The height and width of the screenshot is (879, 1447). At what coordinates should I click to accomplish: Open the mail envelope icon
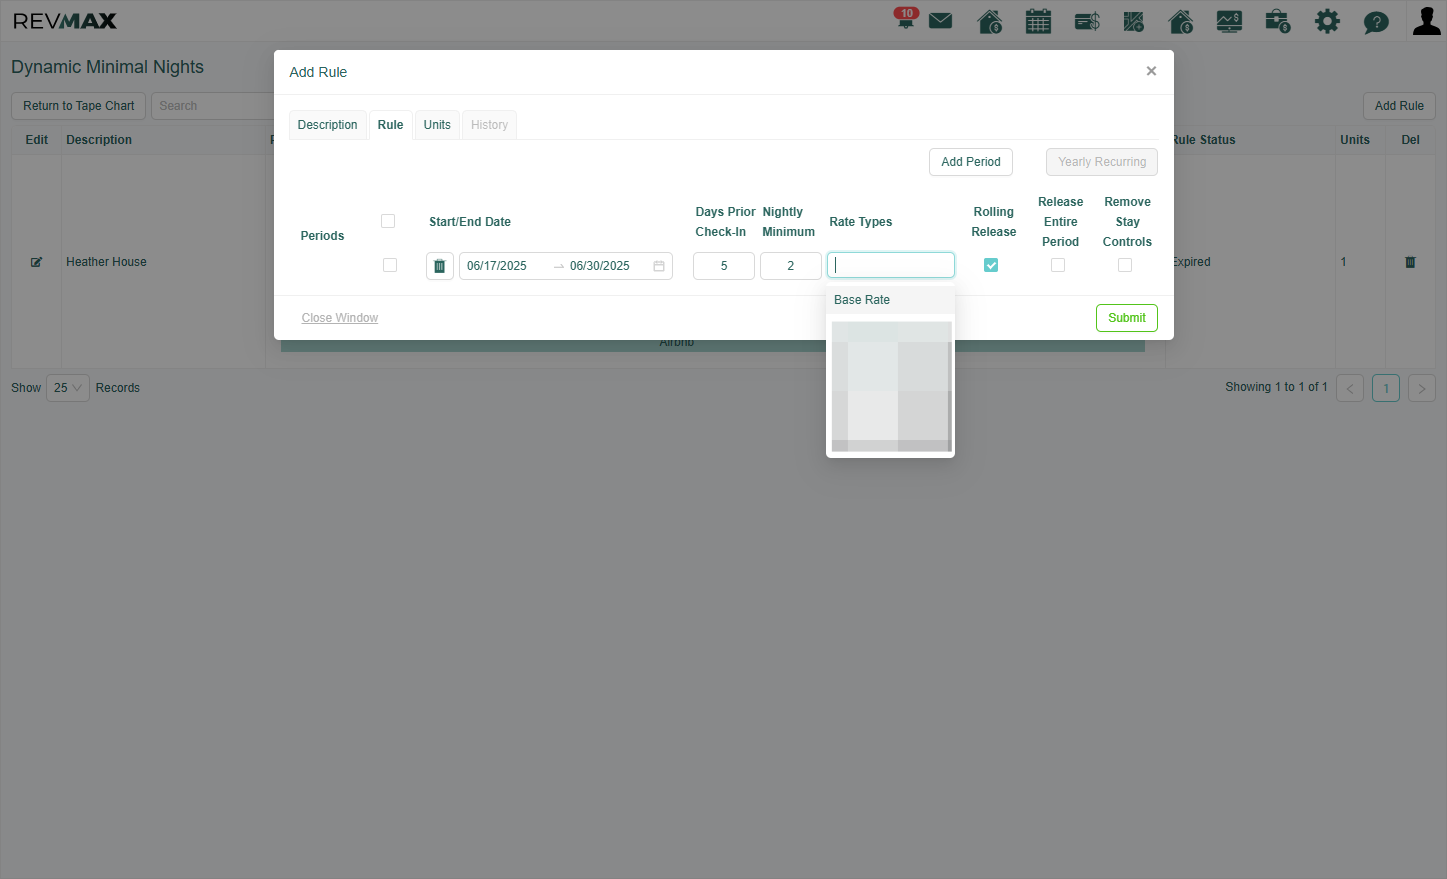pyautogui.click(x=940, y=21)
